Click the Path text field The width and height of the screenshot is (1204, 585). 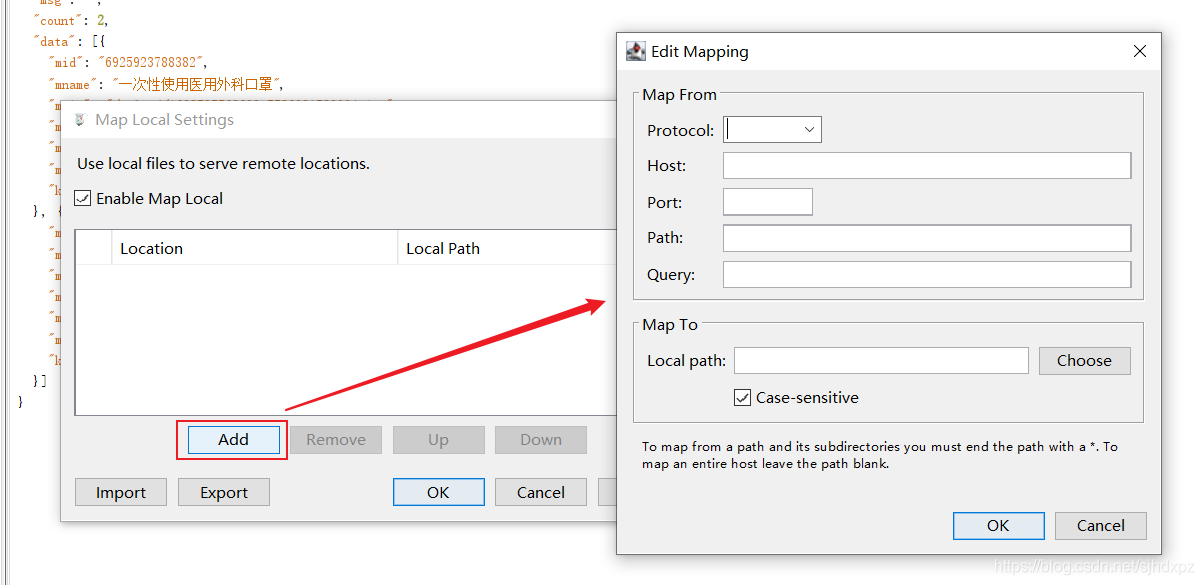926,238
